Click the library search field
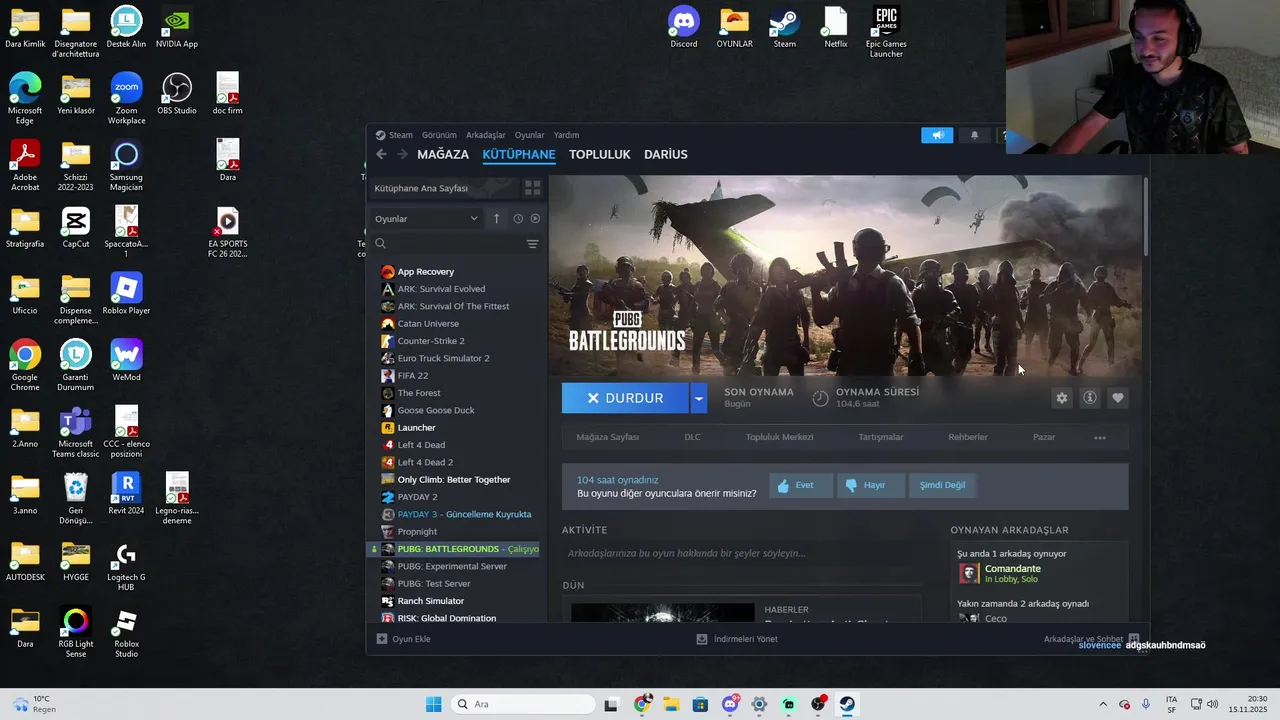This screenshot has height=720, width=1280. tap(455, 244)
